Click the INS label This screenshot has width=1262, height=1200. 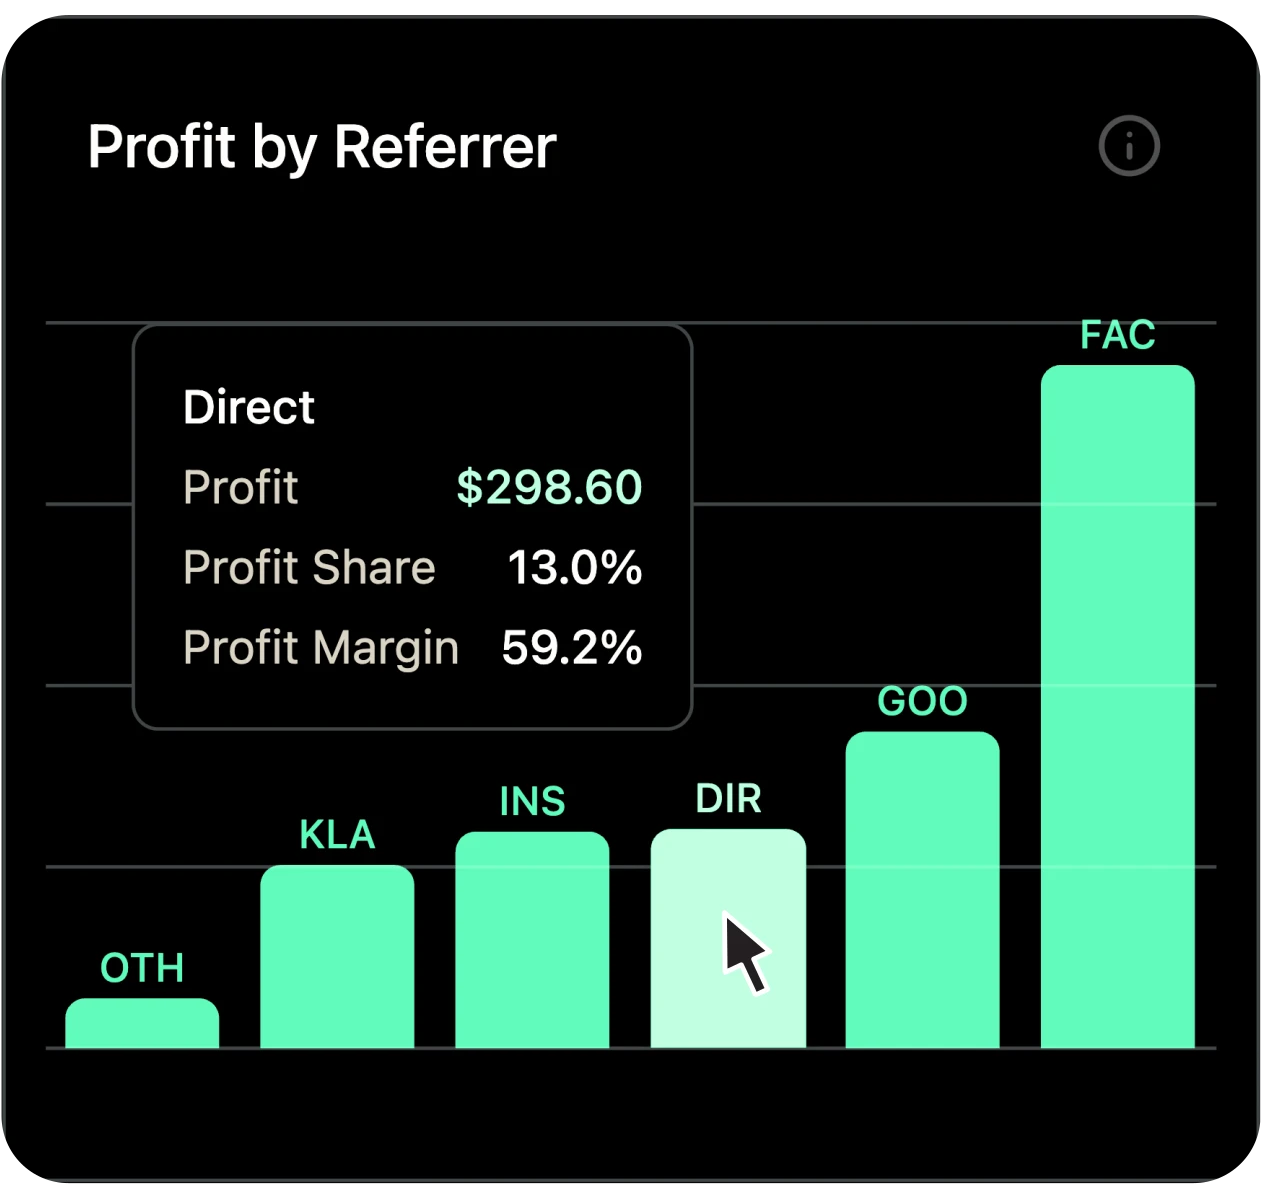tap(531, 801)
